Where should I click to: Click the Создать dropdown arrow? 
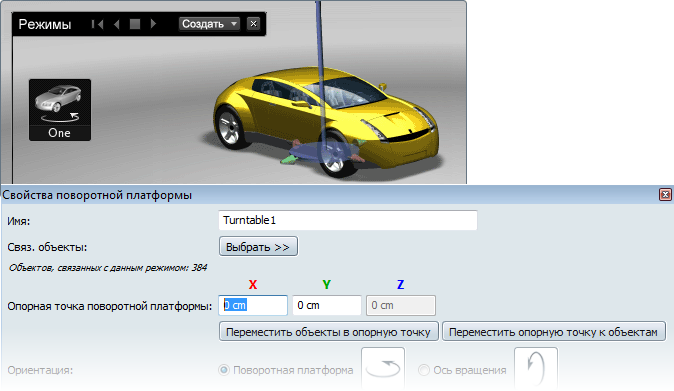coord(234,24)
